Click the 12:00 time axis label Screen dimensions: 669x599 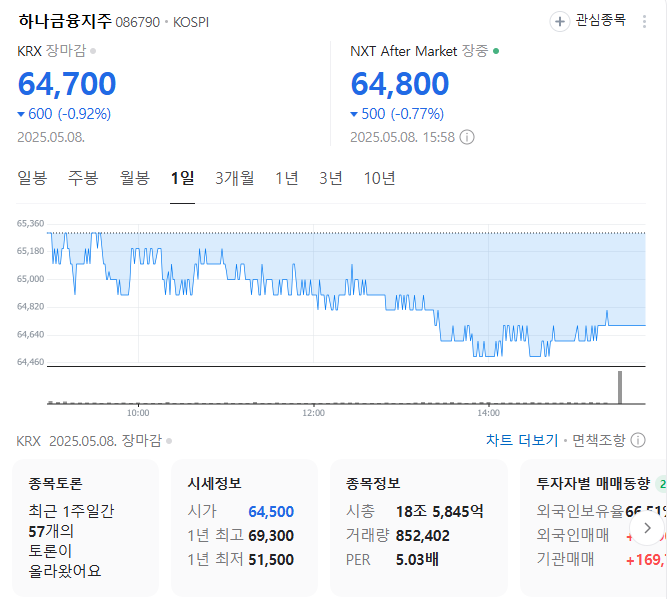pos(314,413)
